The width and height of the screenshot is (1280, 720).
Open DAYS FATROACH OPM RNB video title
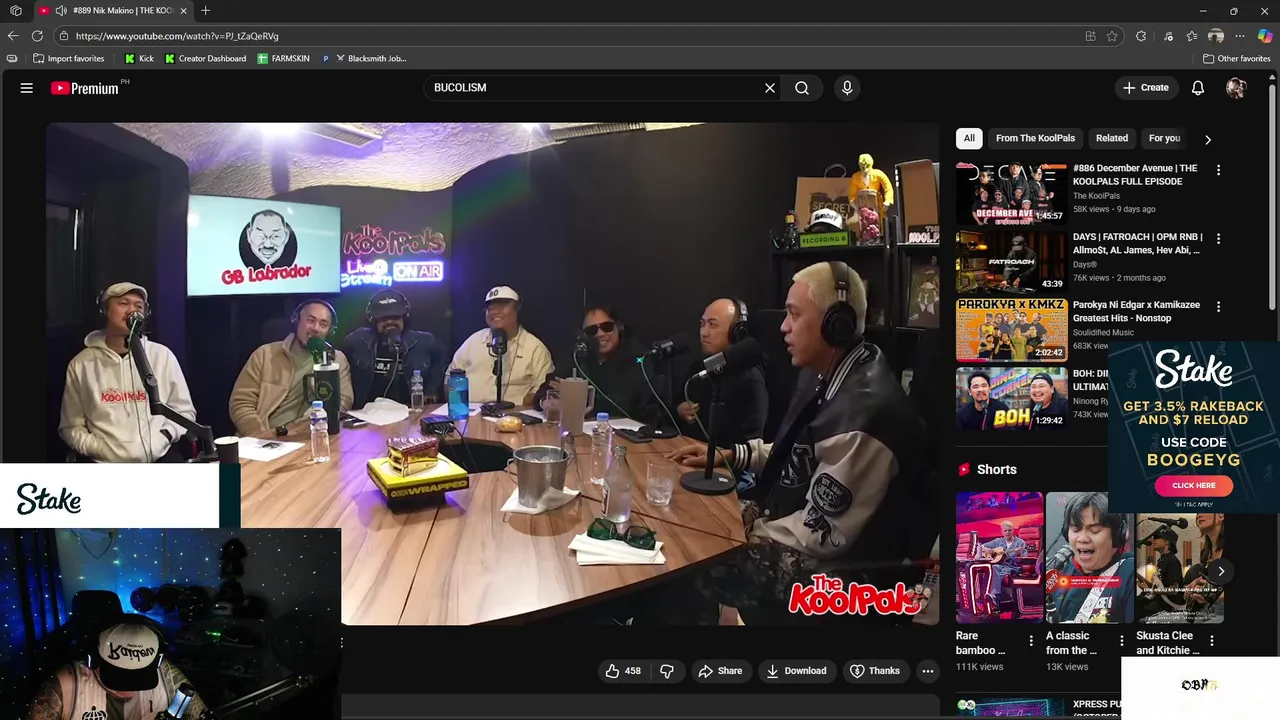1137,243
